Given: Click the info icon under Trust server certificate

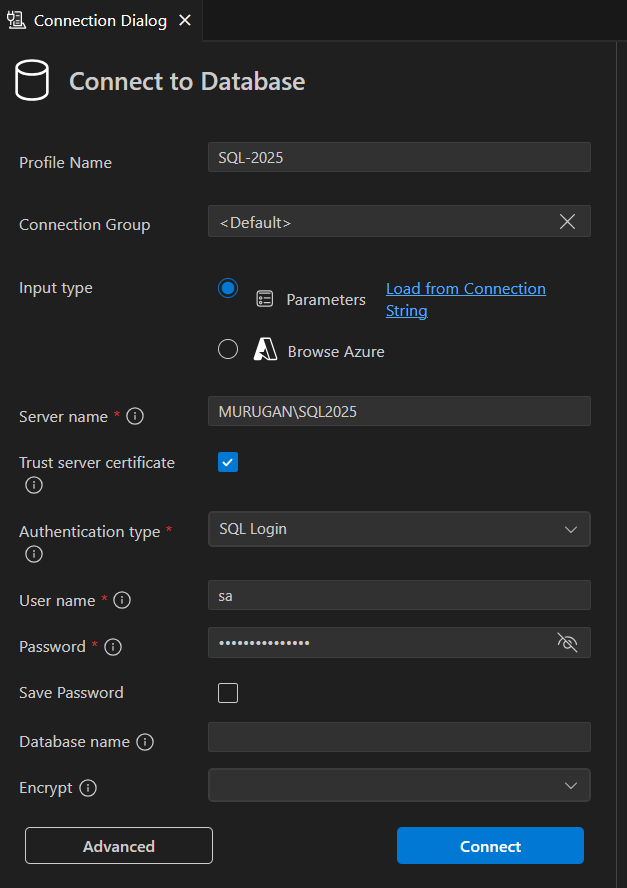Looking at the screenshot, I should click(33, 485).
